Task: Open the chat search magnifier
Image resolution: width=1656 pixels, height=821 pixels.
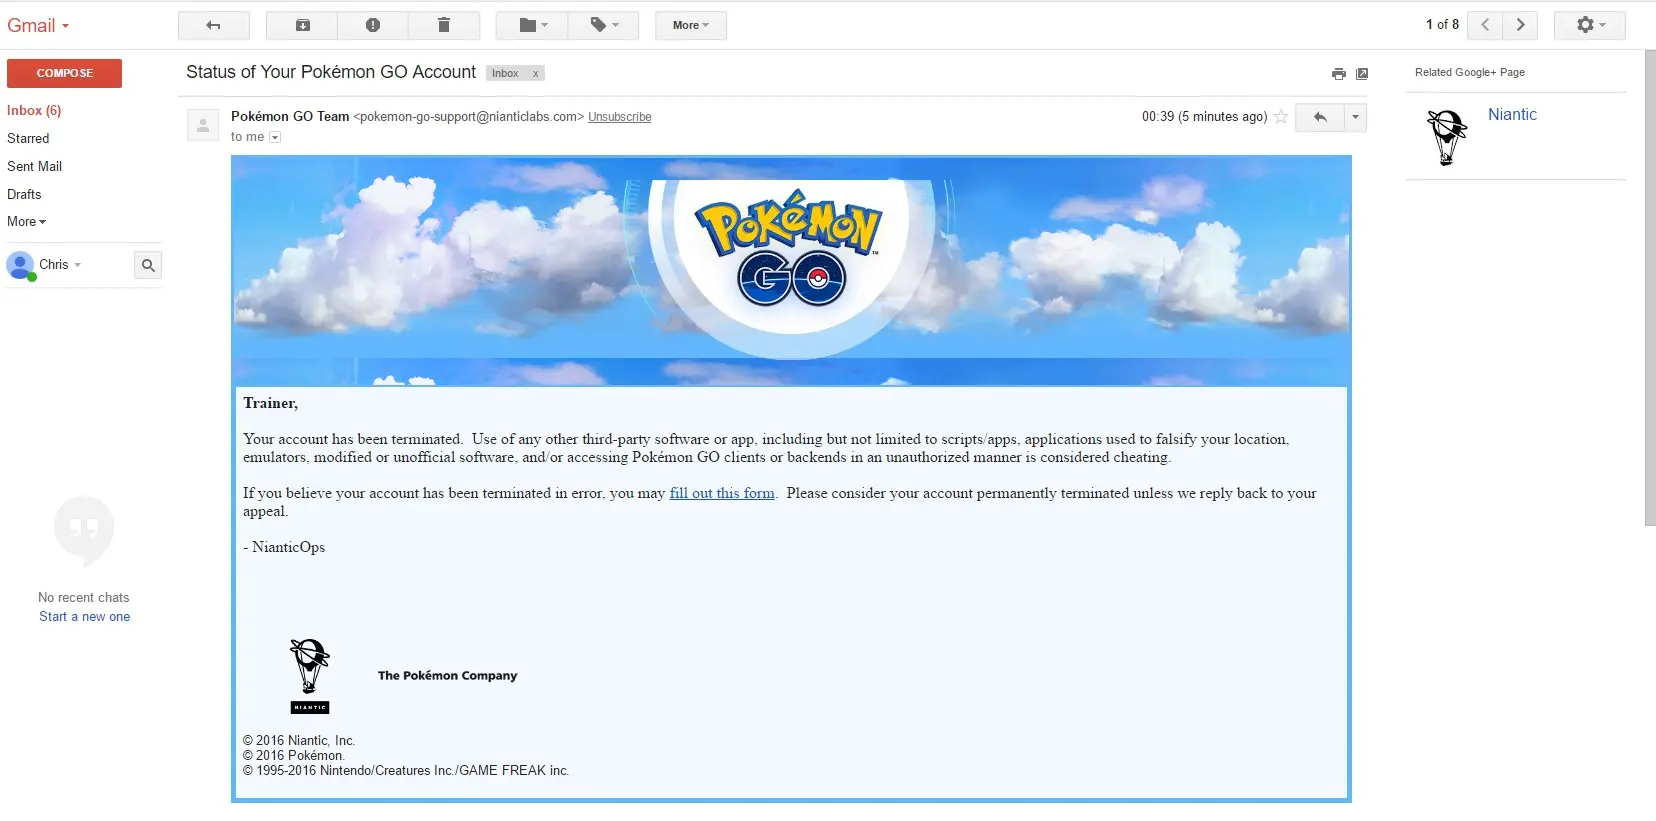Action: click(x=148, y=265)
